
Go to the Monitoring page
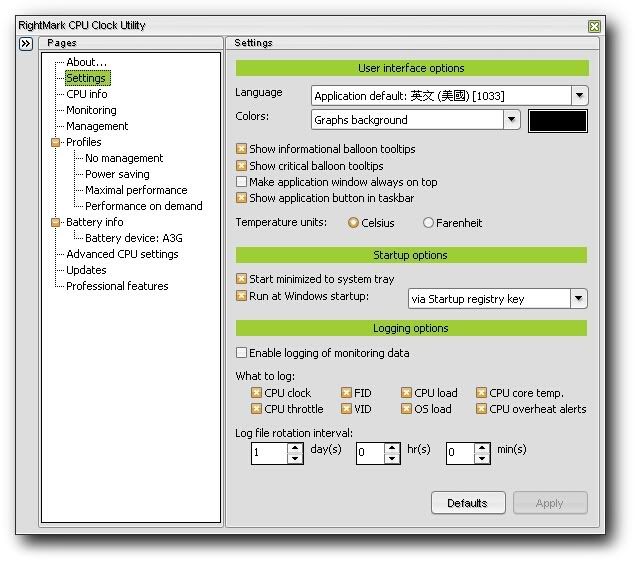91,110
